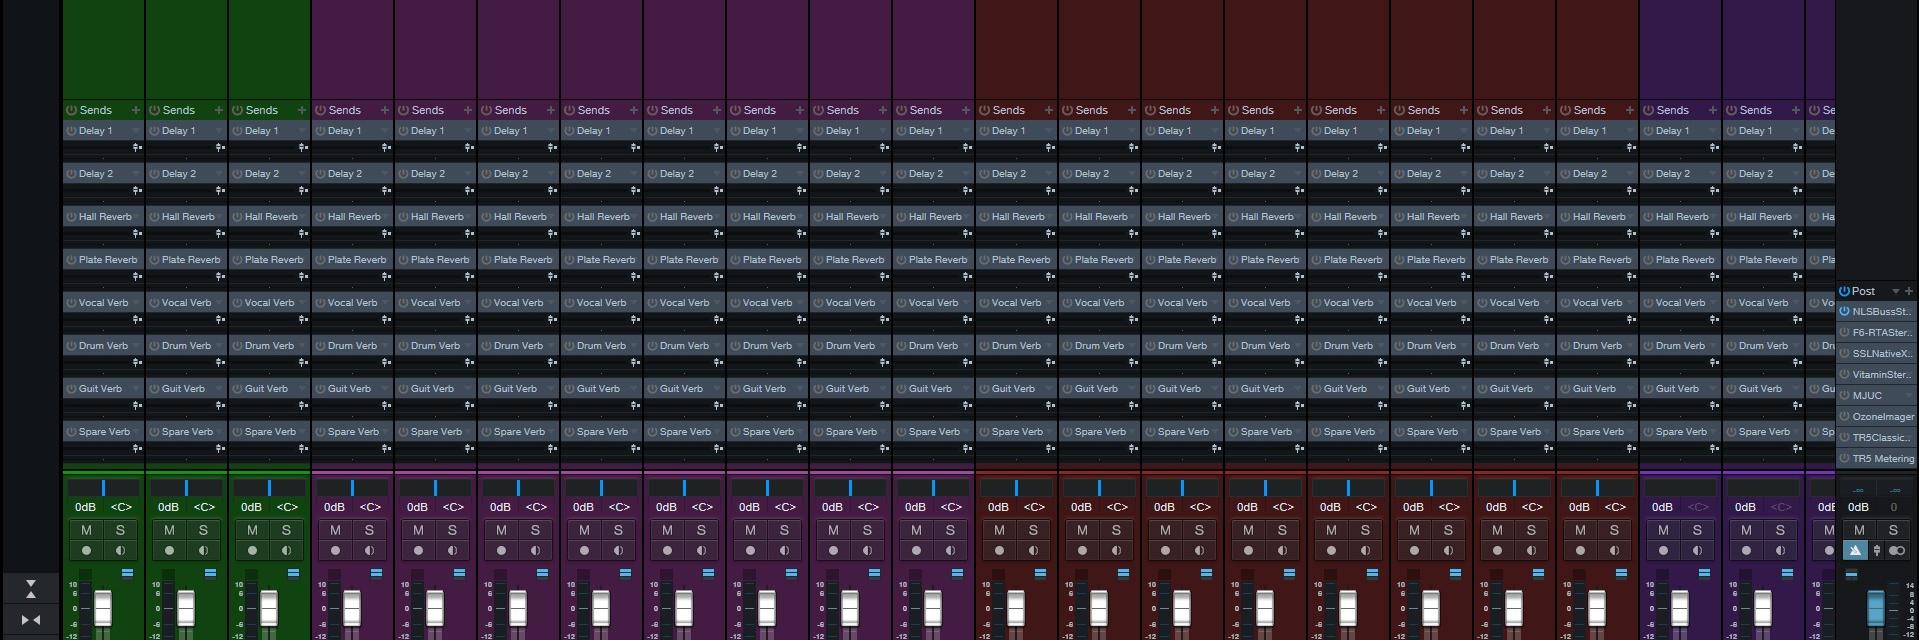
Task: Solo the leftmost green channel with S
Action: pyautogui.click(x=120, y=530)
